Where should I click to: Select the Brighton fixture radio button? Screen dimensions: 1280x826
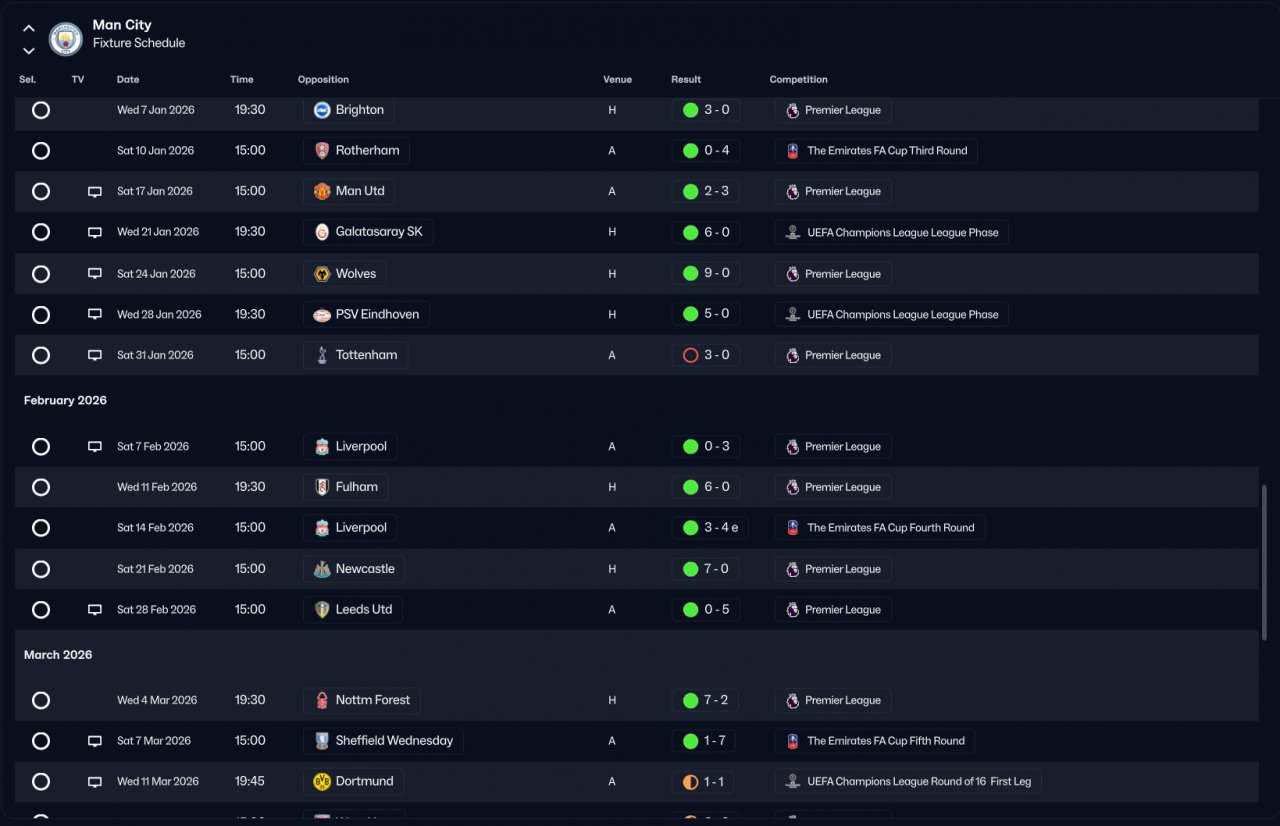click(41, 110)
